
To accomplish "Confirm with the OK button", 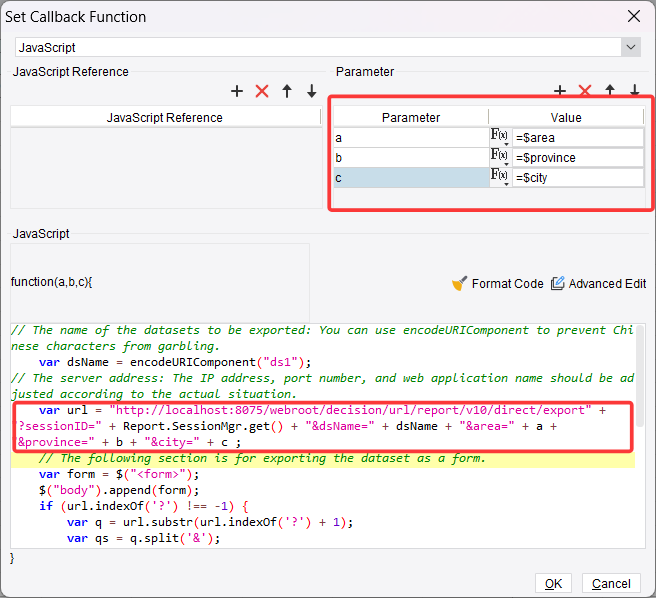I will tap(553, 583).
